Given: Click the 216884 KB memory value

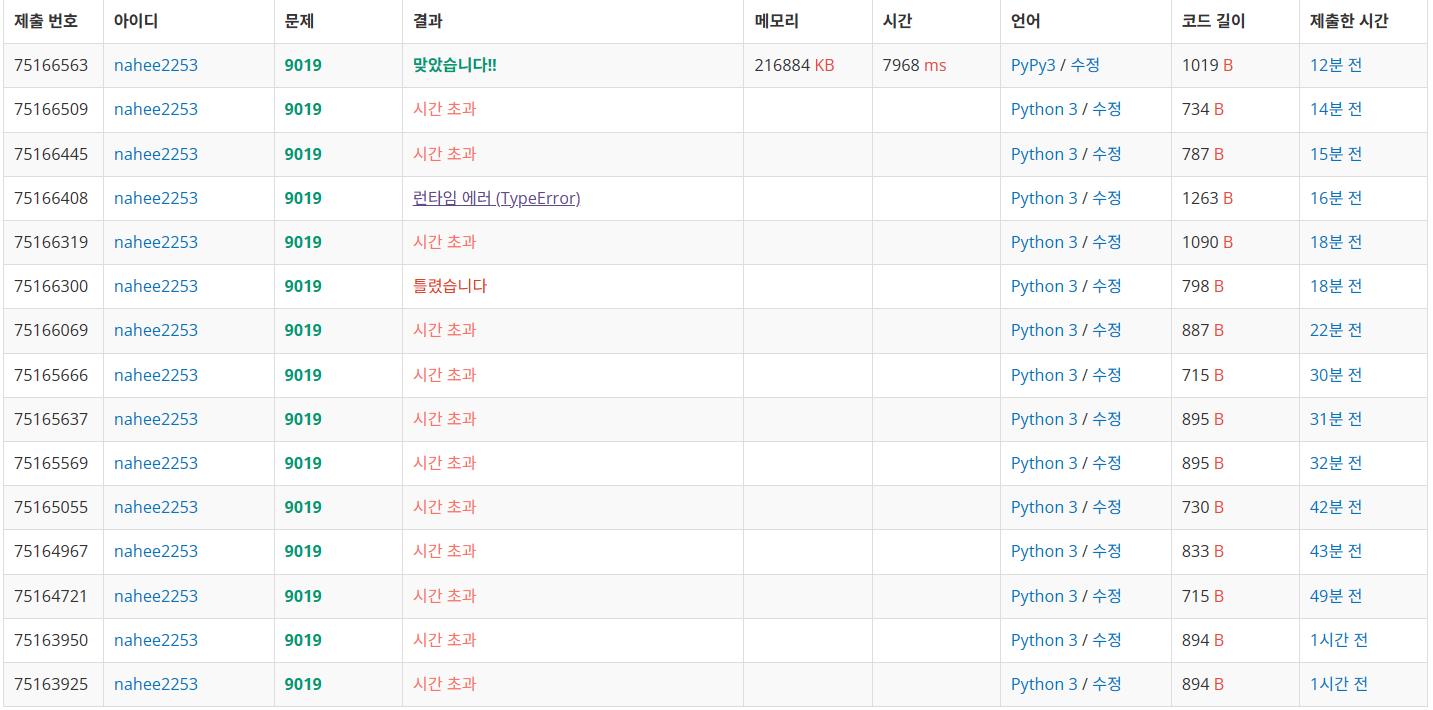Looking at the screenshot, I should point(794,65).
